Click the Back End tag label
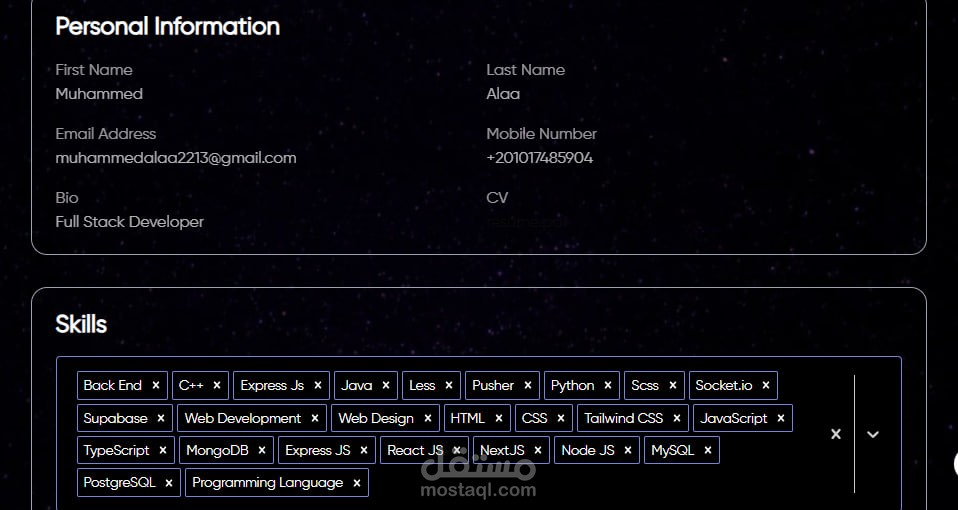 click(x=112, y=385)
